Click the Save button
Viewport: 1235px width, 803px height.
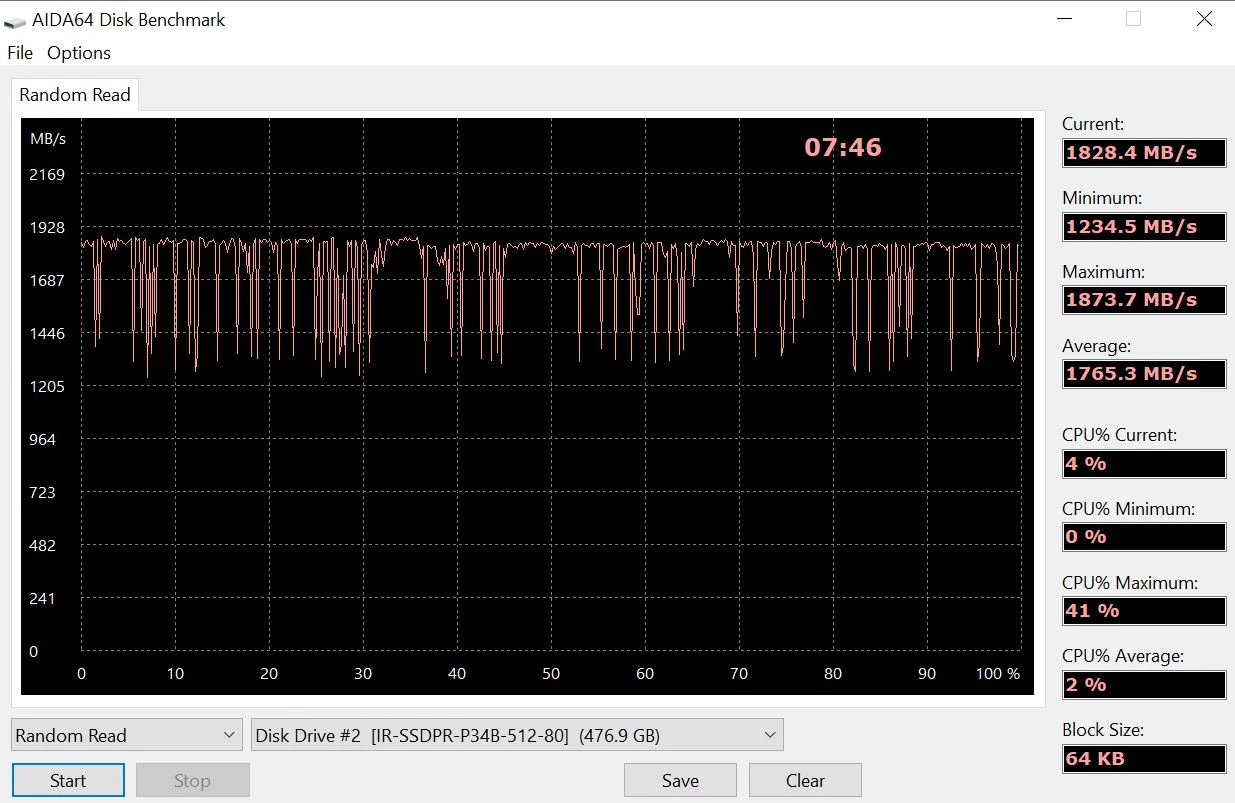pyautogui.click(x=680, y=780)
